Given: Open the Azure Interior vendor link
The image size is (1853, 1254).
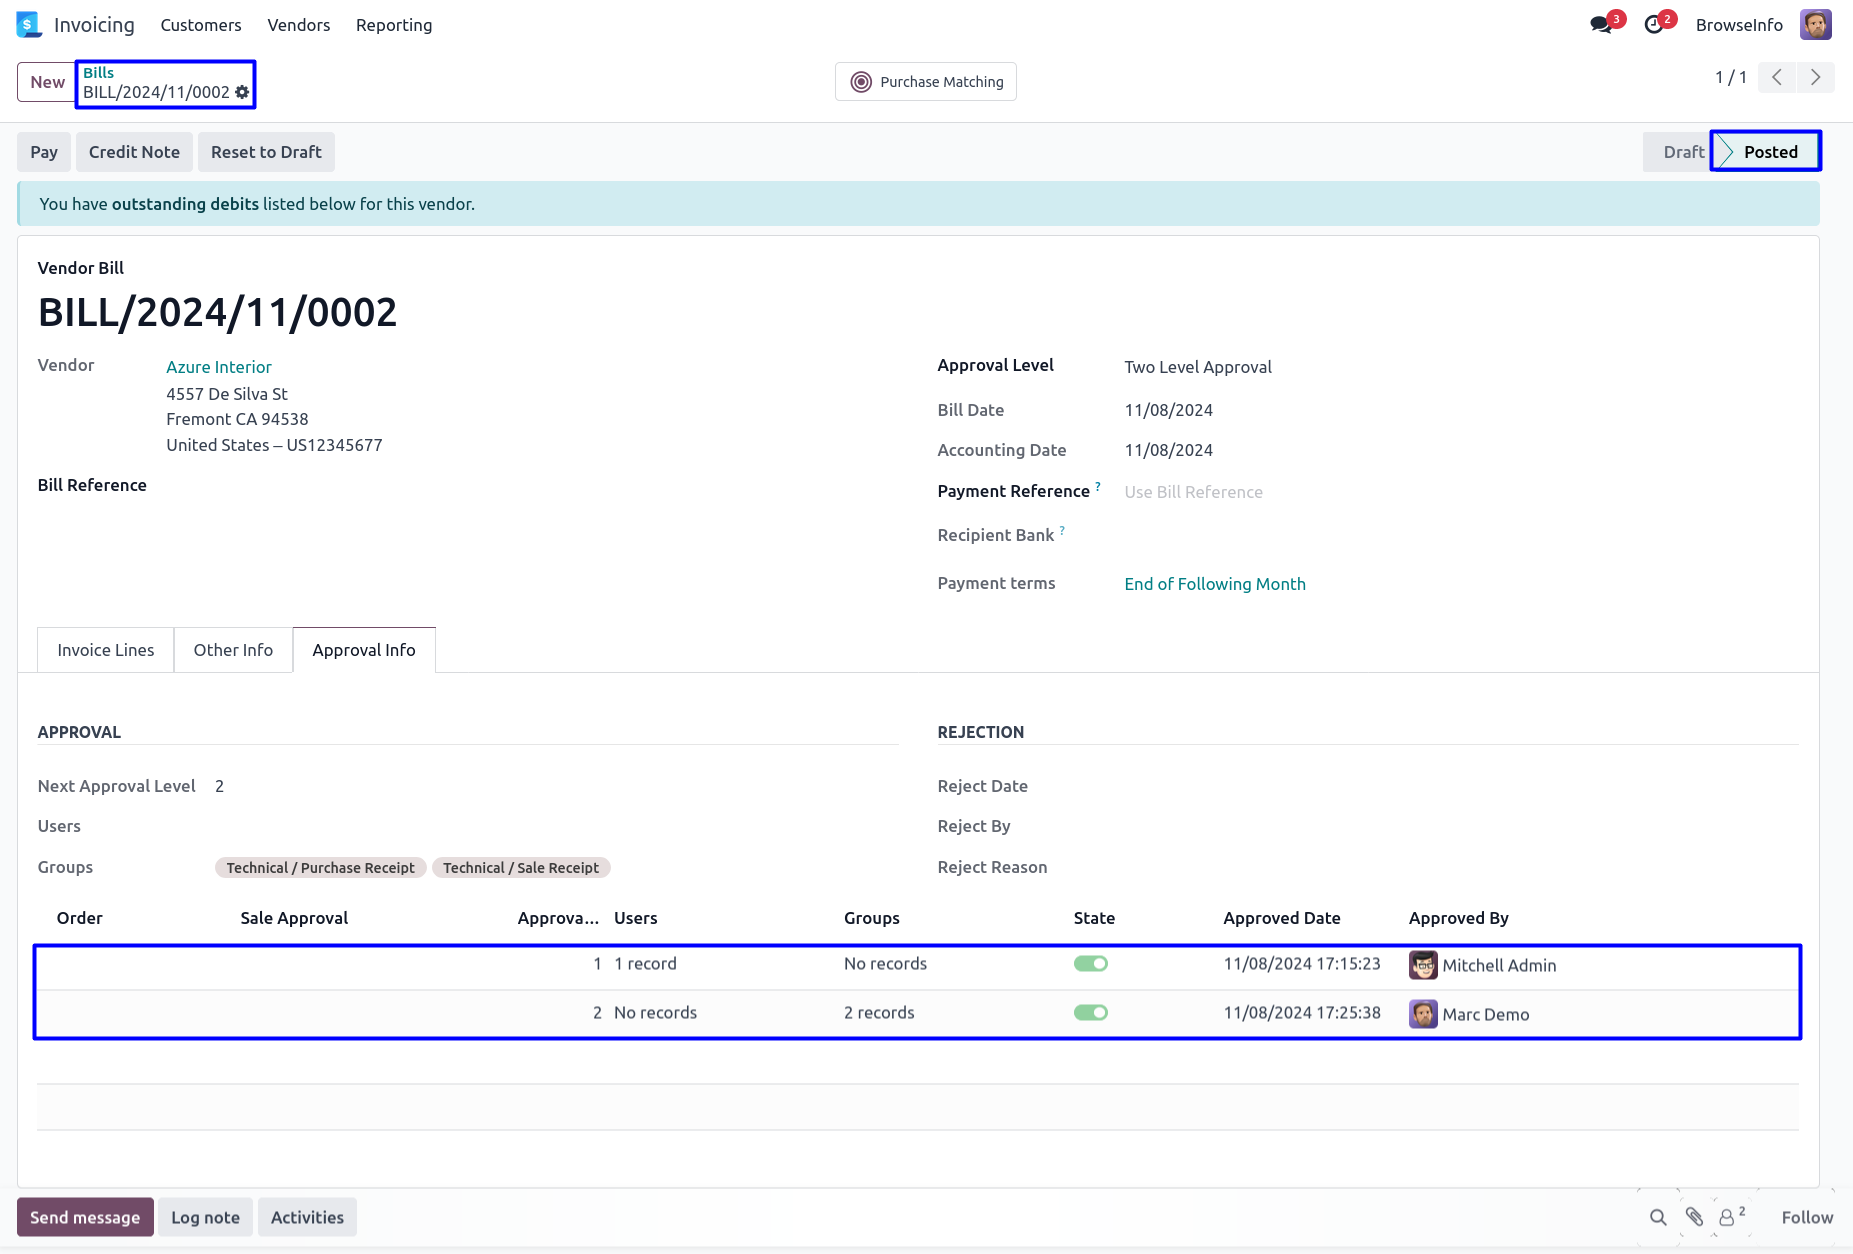Looking at the screenshot, I should pyautogui.click(x=219, y=367).
